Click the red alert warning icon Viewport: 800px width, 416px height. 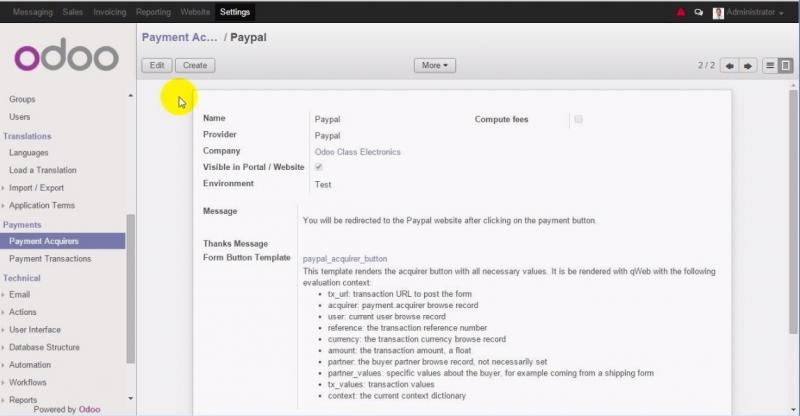pos(681,12)
